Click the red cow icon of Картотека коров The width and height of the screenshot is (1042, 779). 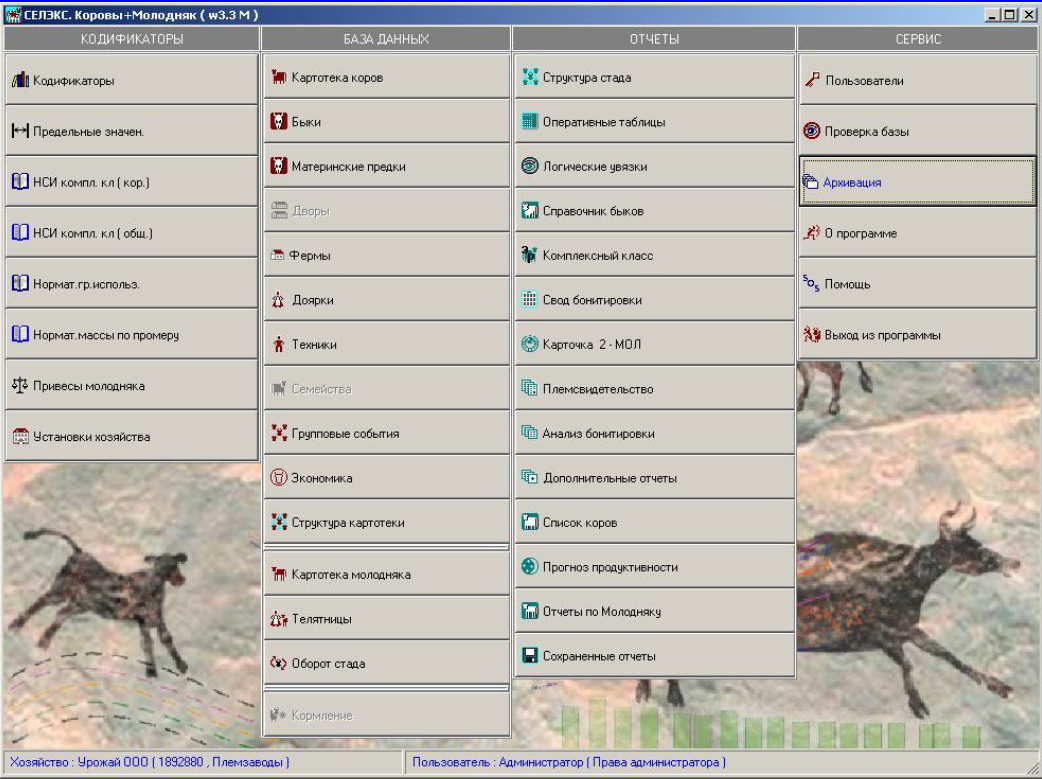(x=278, y=77)
